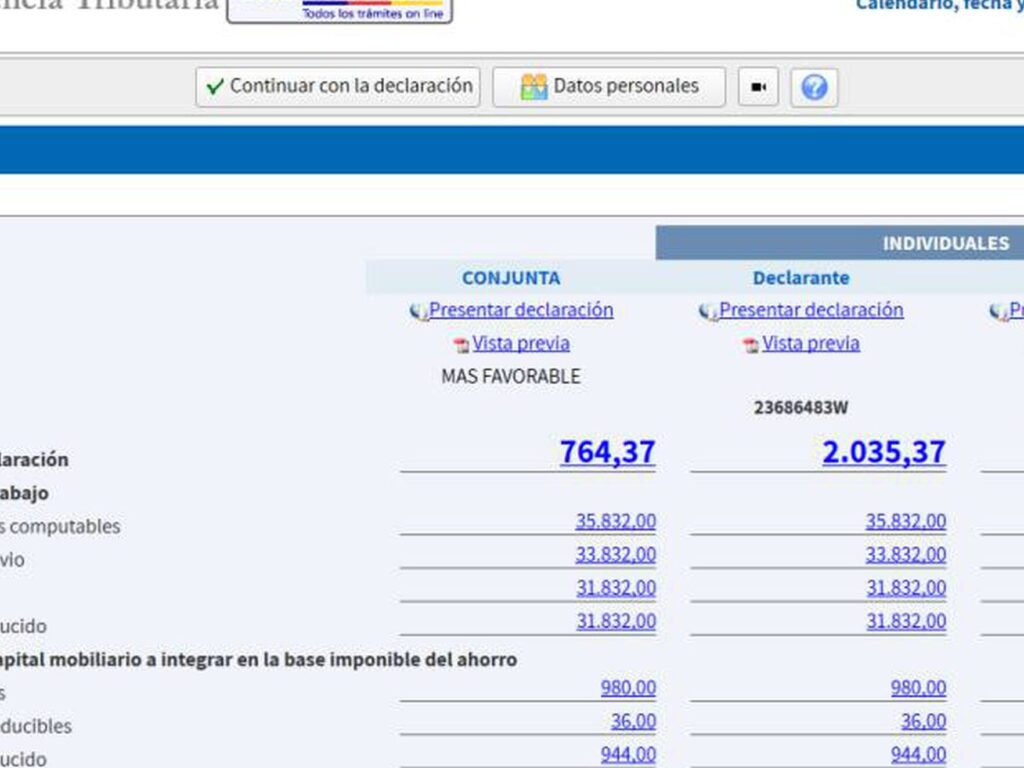Open Presentar declaración link under CONJUNTA

(x=521, y=310)
